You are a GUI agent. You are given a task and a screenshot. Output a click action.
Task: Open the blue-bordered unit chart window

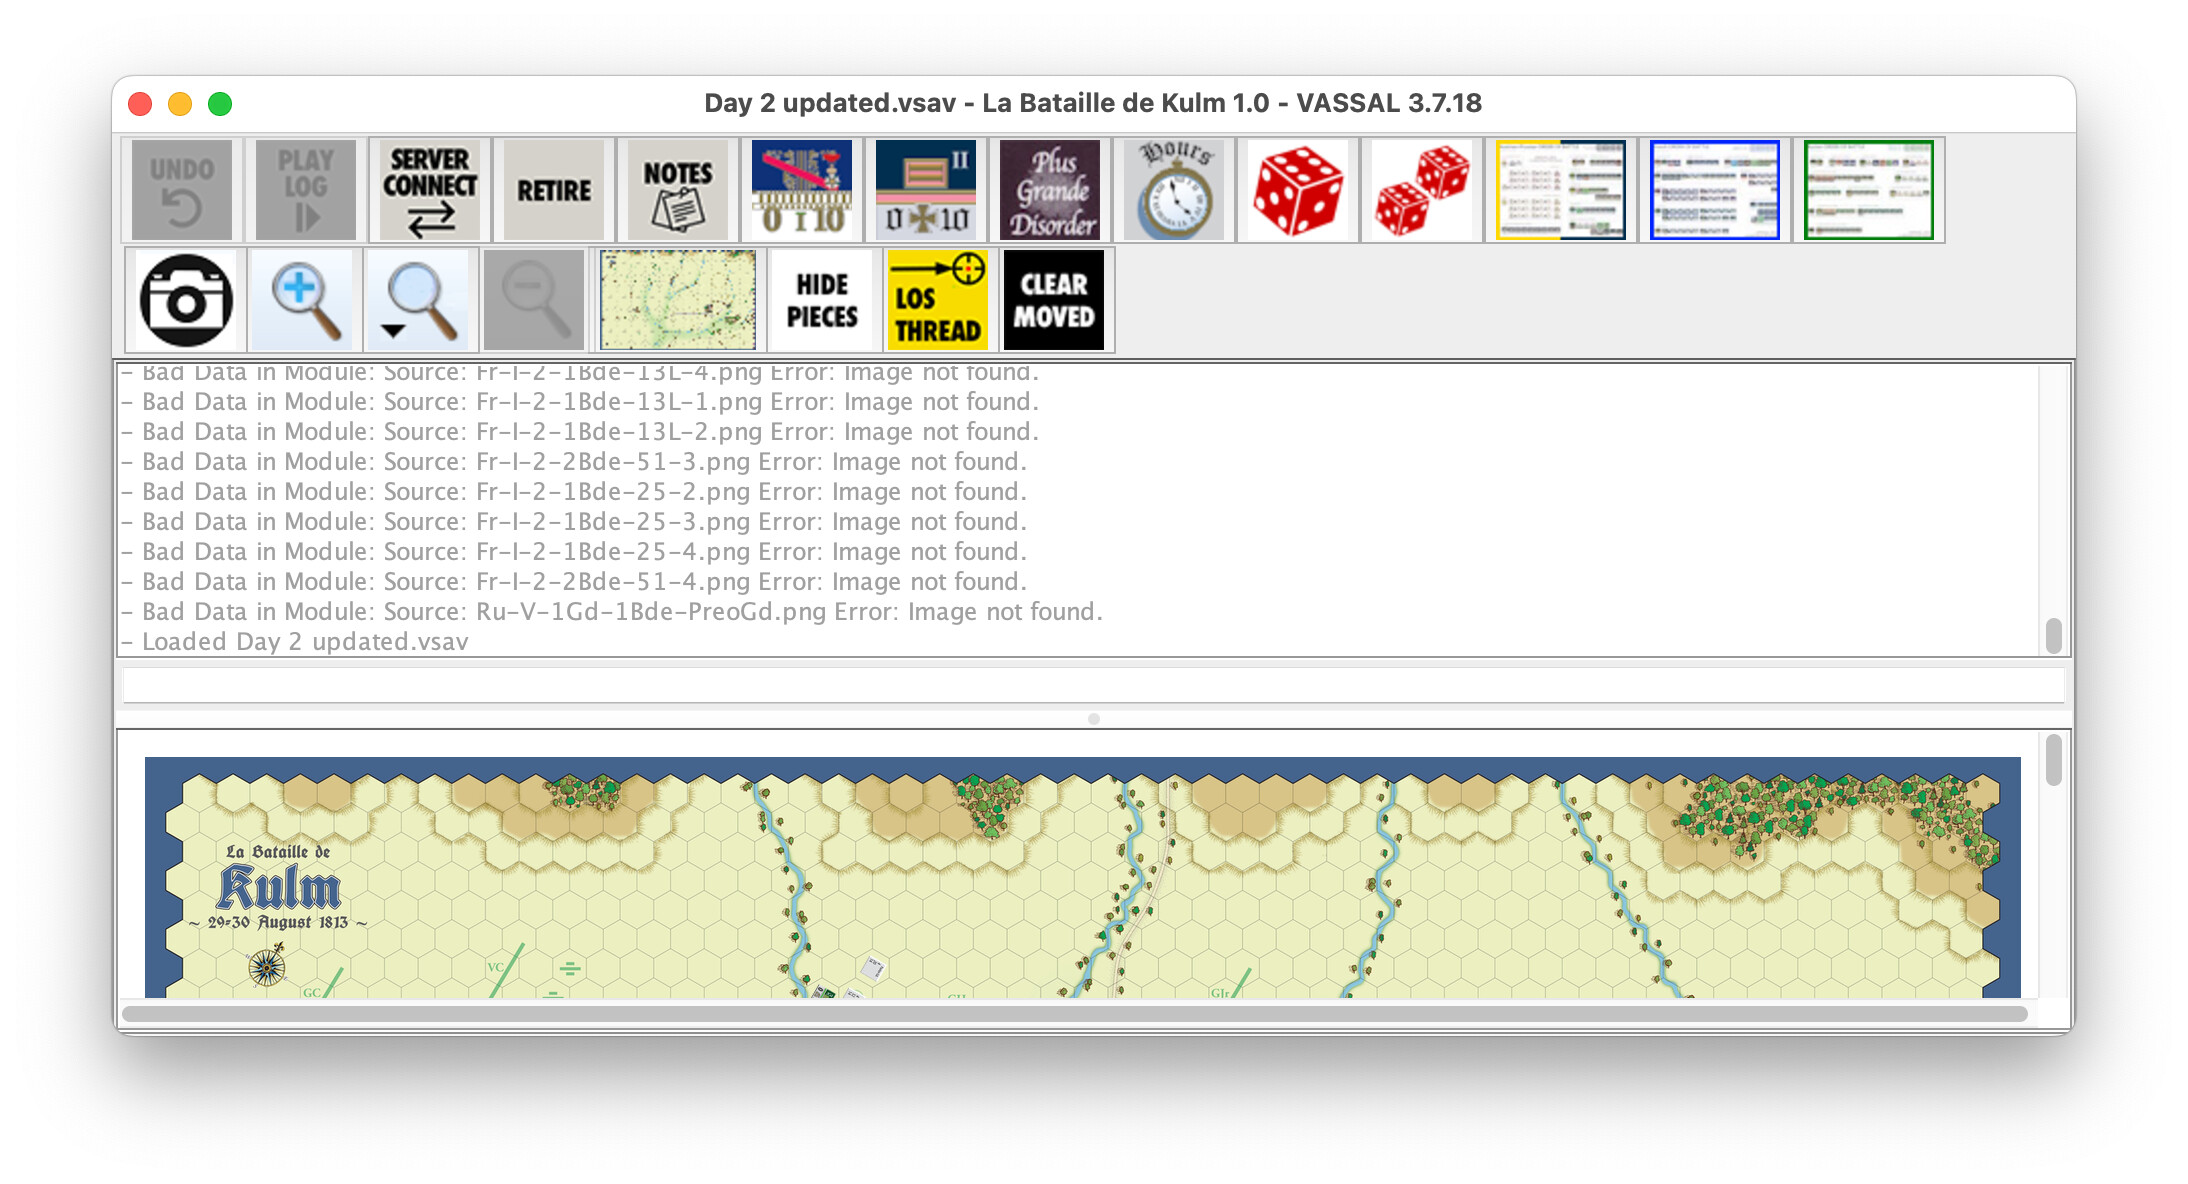tap(1714, 190)
